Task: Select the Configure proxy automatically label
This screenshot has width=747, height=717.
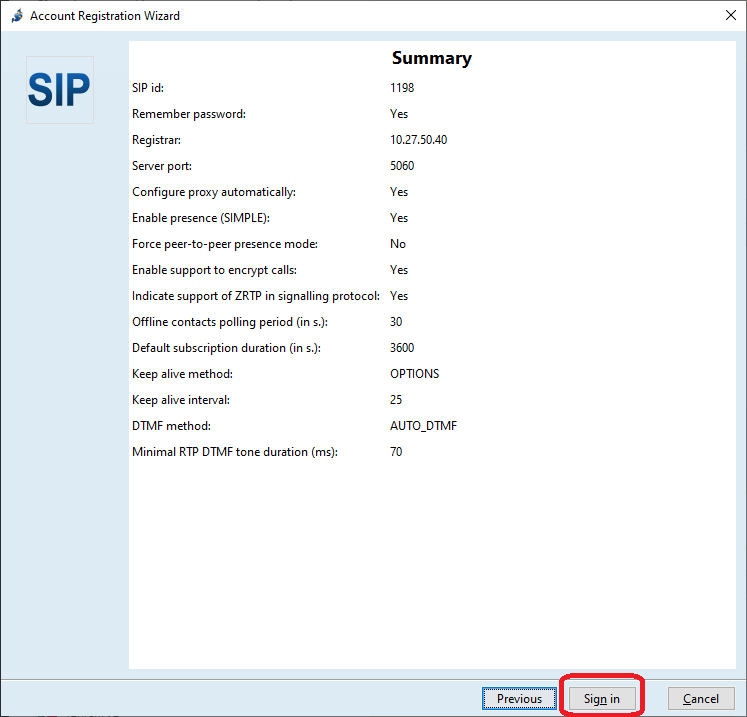Action: (214, 192)
